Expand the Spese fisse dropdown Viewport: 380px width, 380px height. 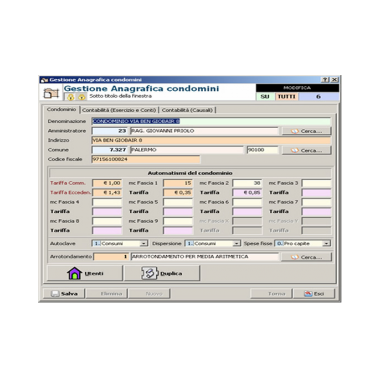click(326, 244)
